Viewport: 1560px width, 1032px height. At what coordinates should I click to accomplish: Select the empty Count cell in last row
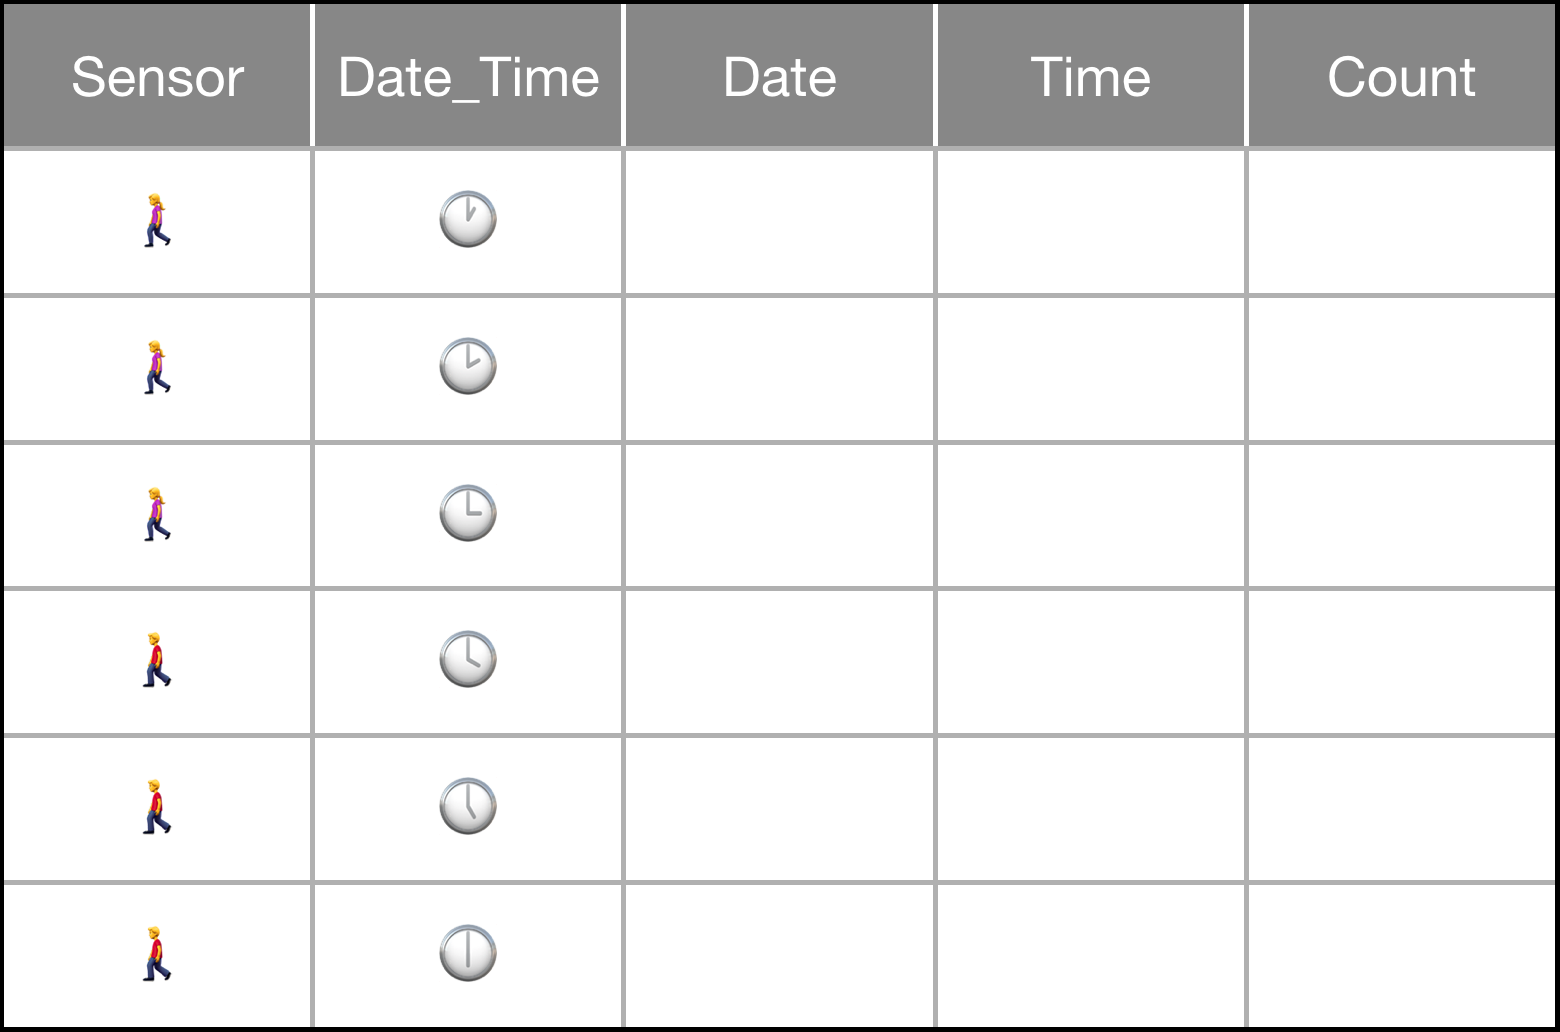[x=1402, y=955]
